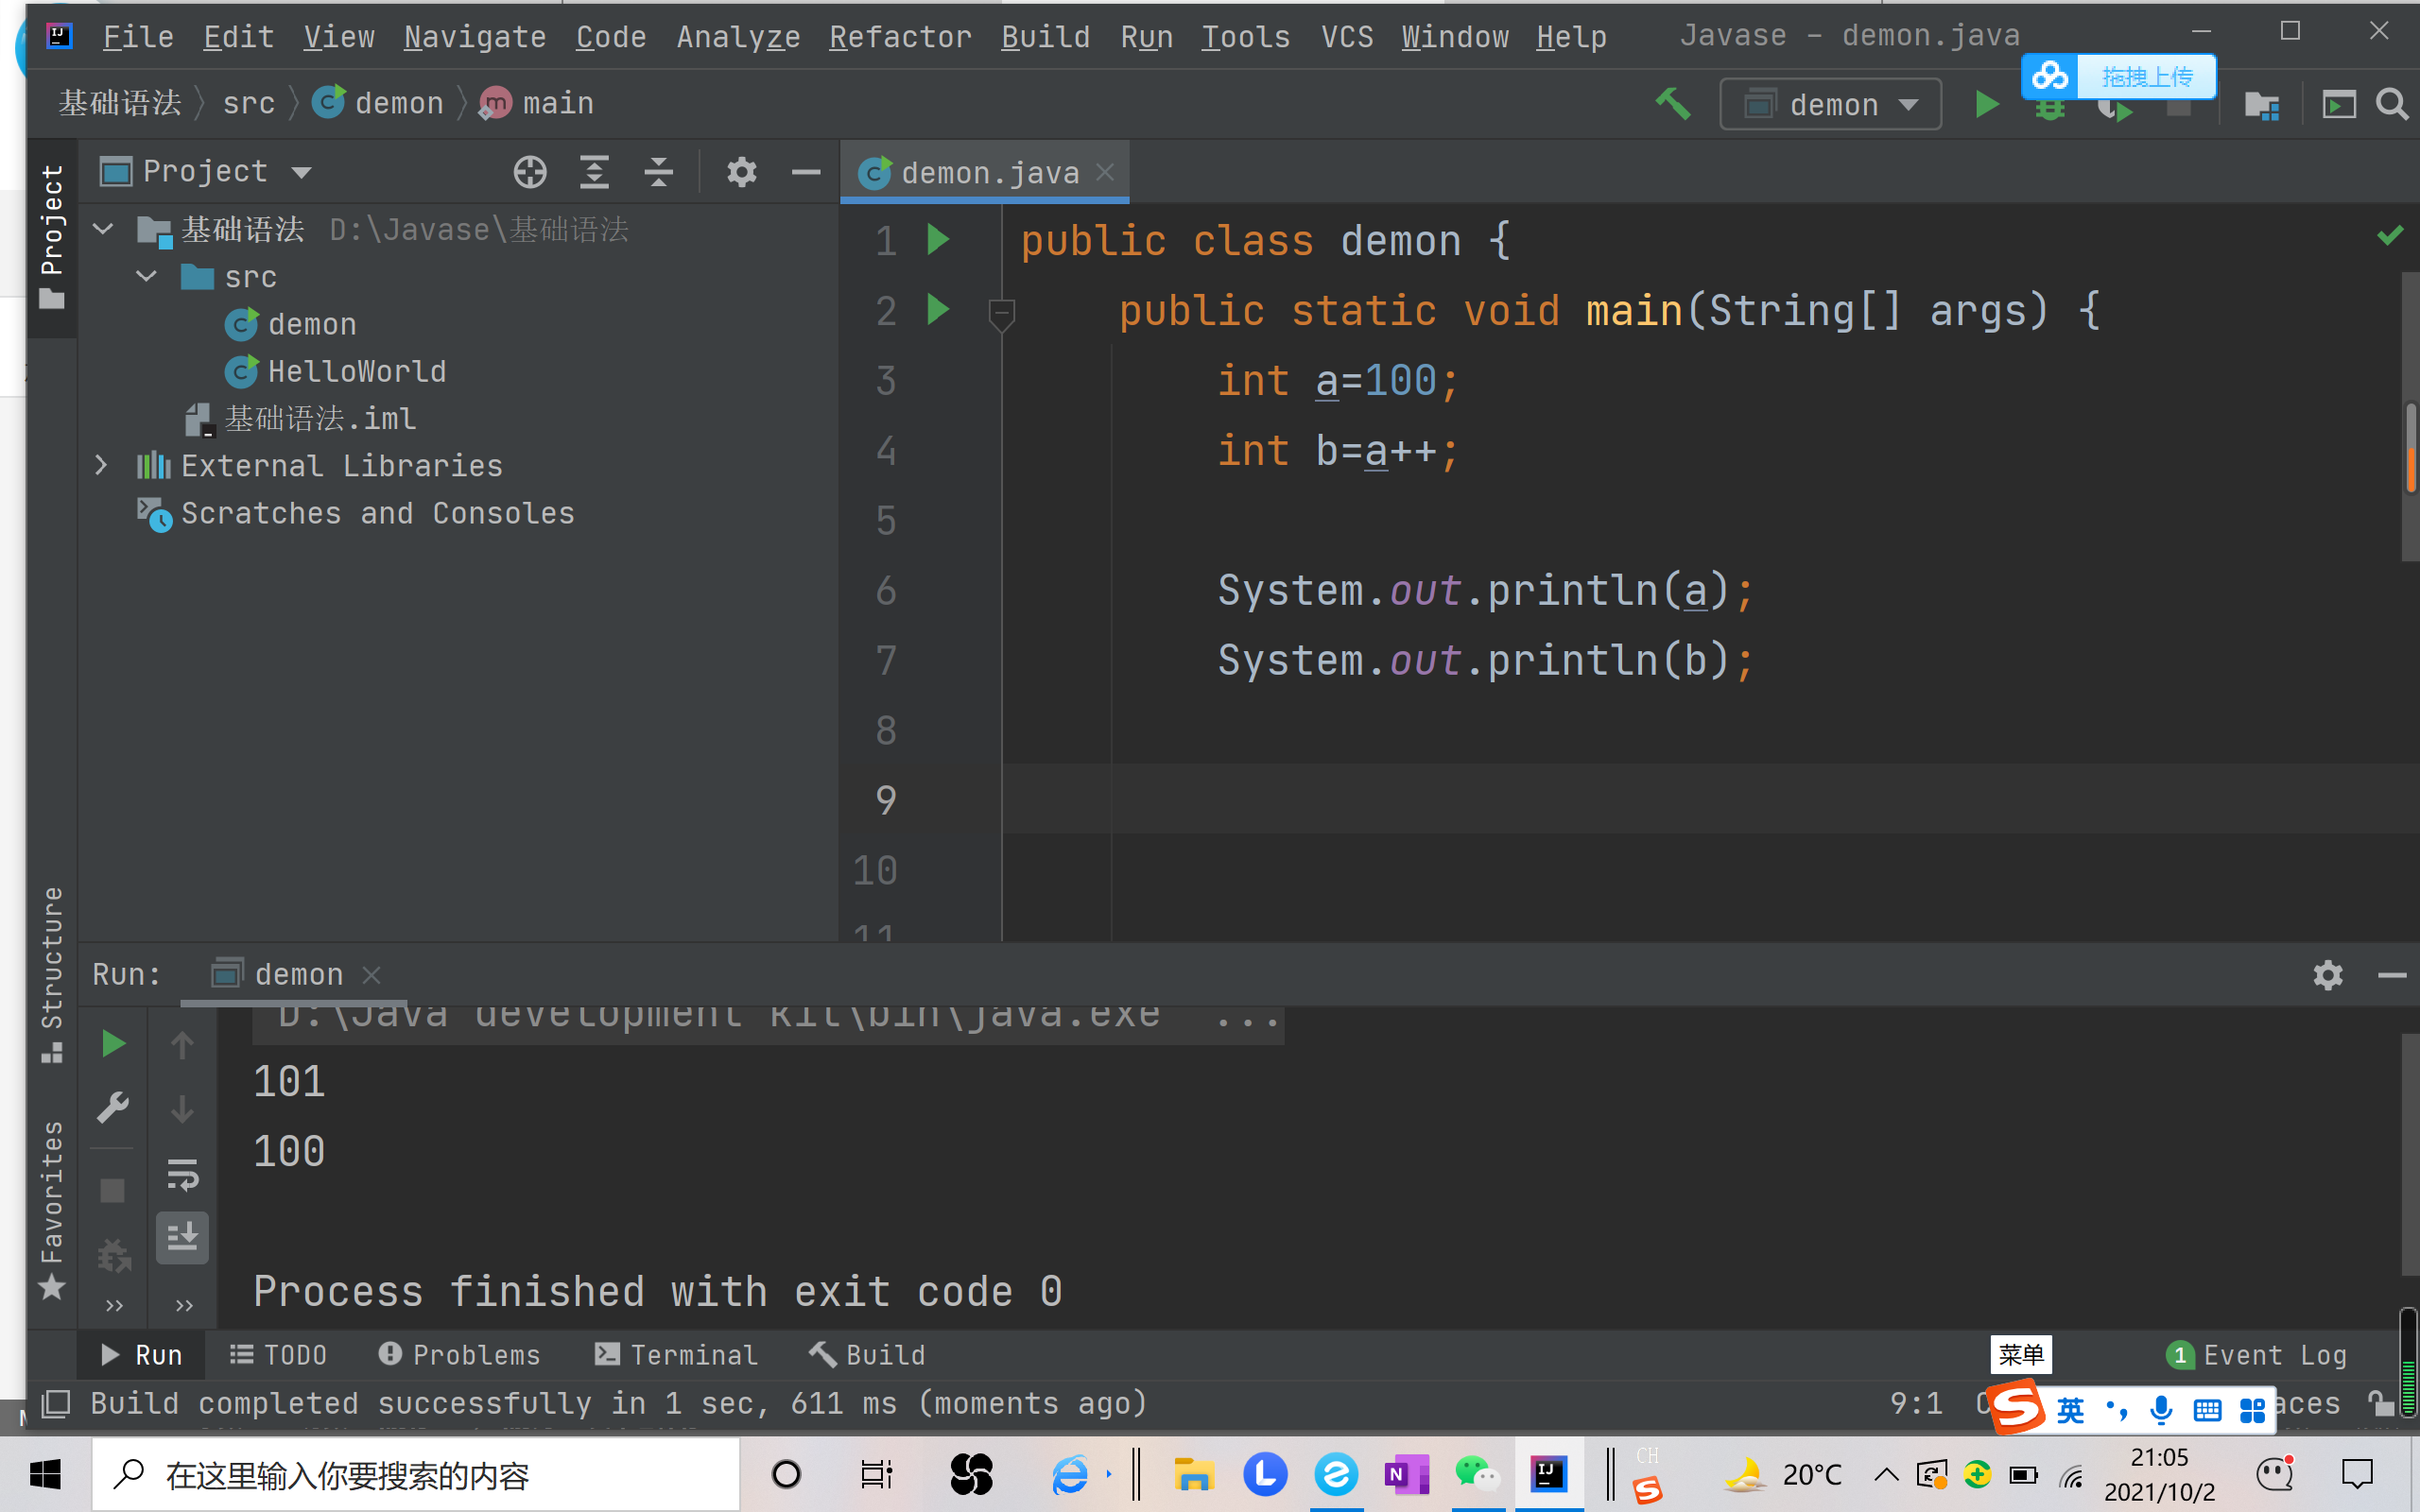
Task: Click the Build project hammer icon
Action: click(x=1672, y=104)
